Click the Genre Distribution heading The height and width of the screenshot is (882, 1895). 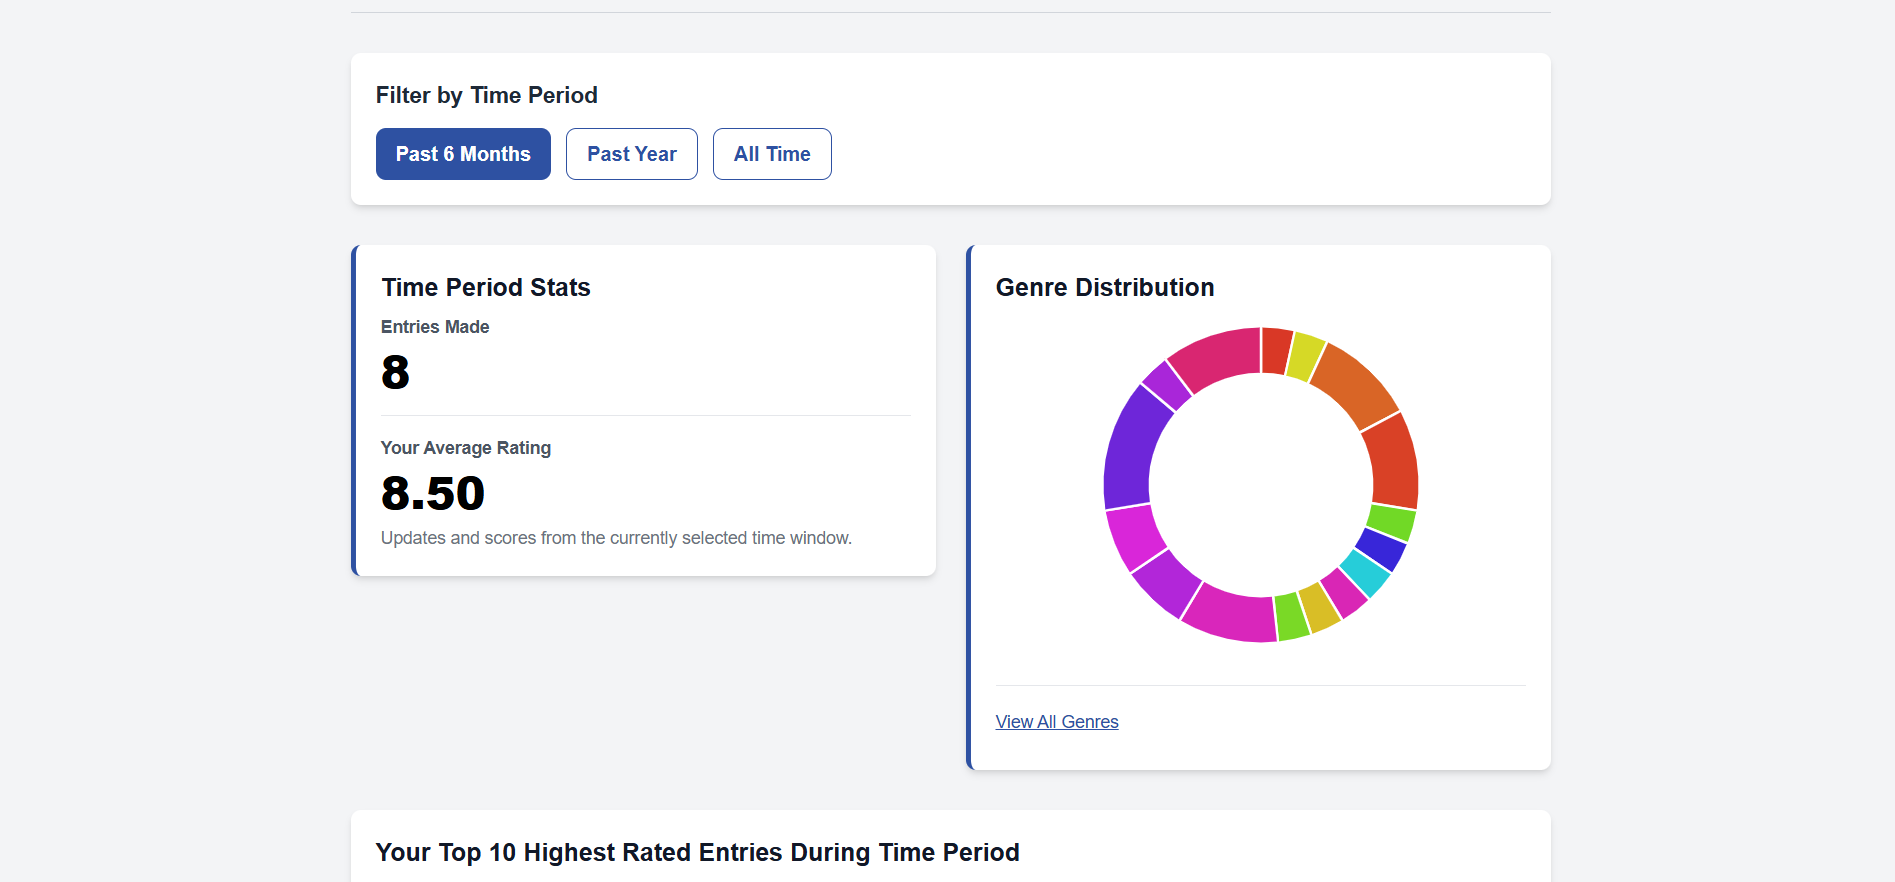(1105, 287)
